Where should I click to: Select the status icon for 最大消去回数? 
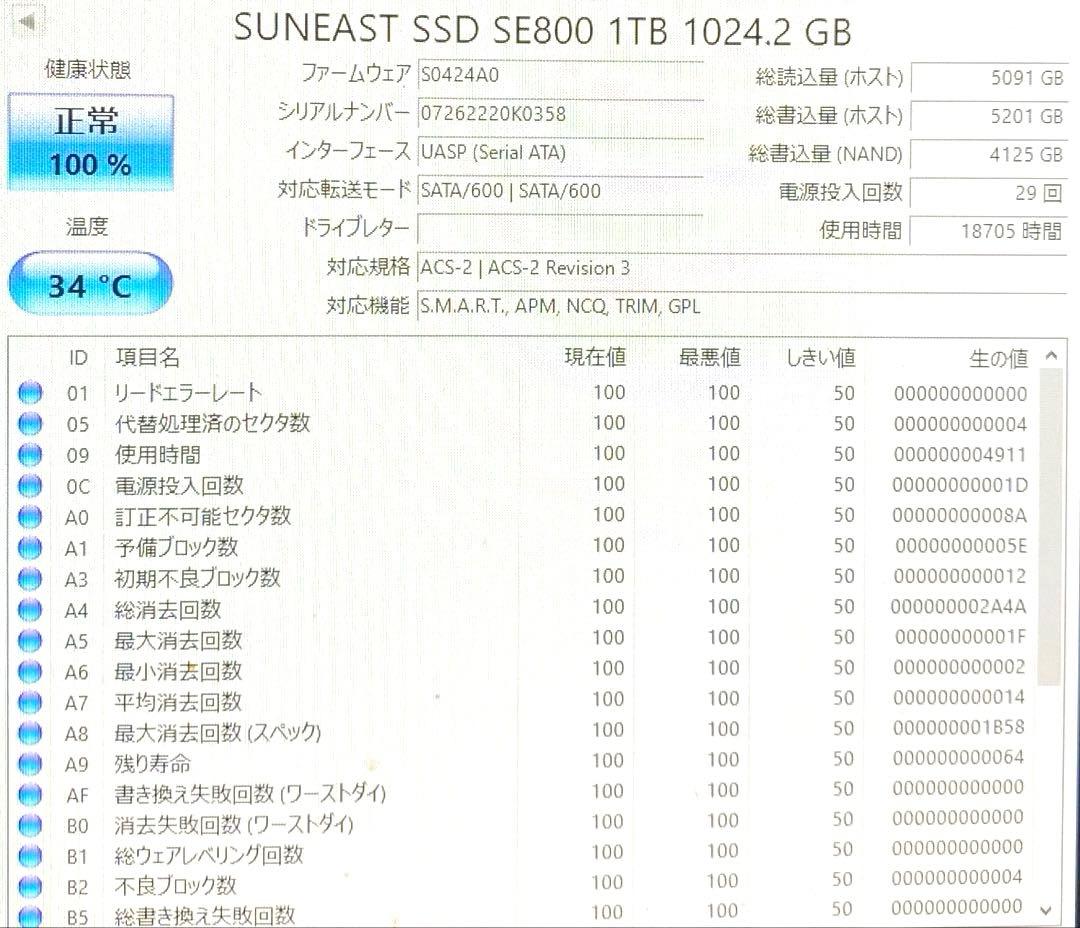coord(28,639)
